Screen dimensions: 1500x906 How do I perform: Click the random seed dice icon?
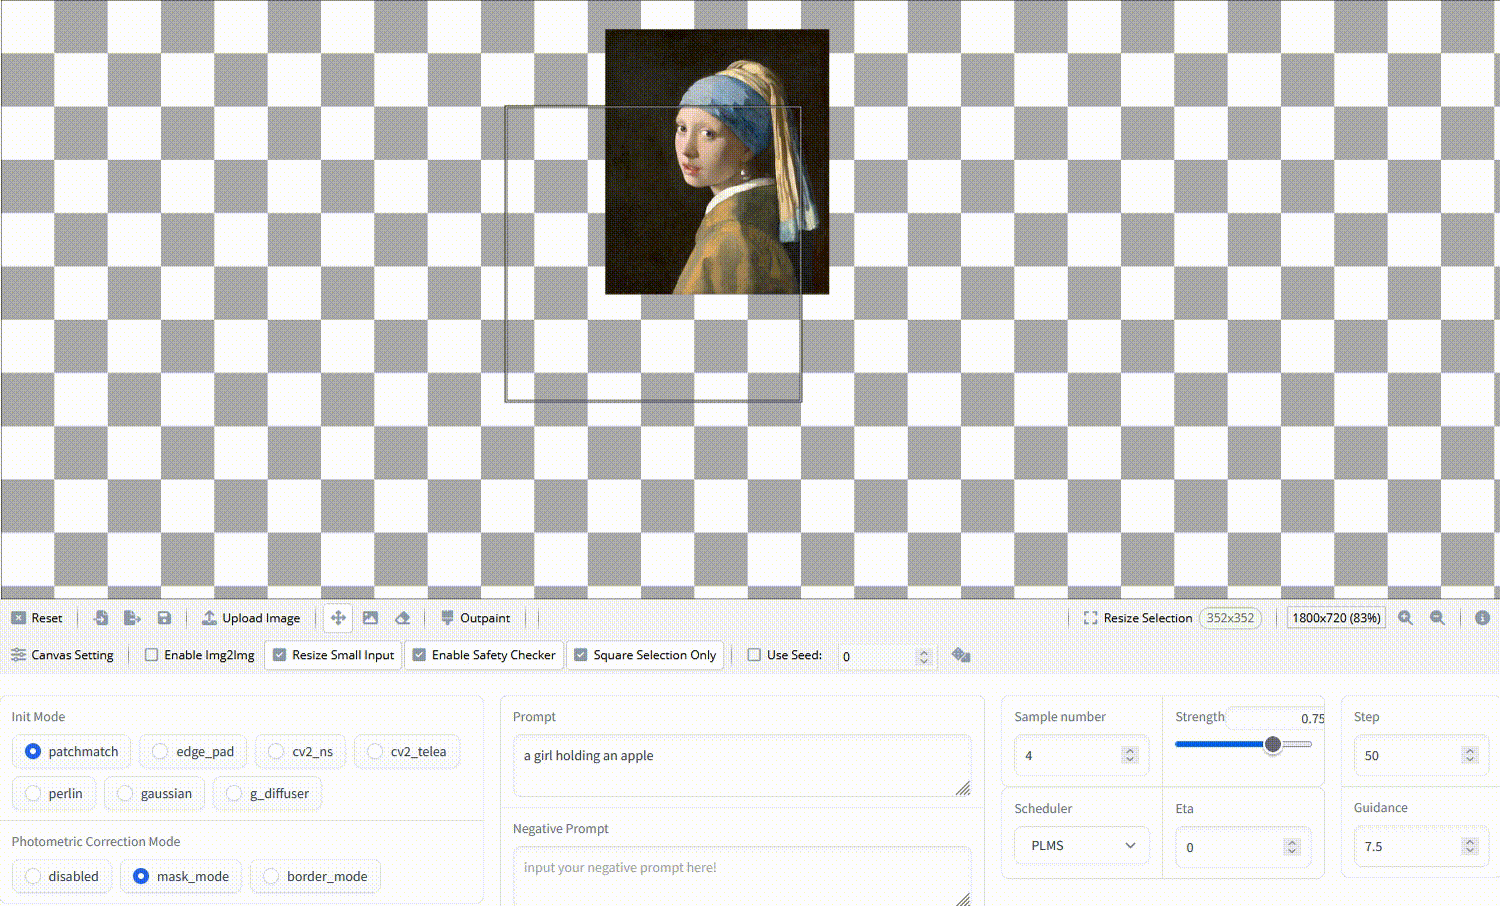coord(961,655)
